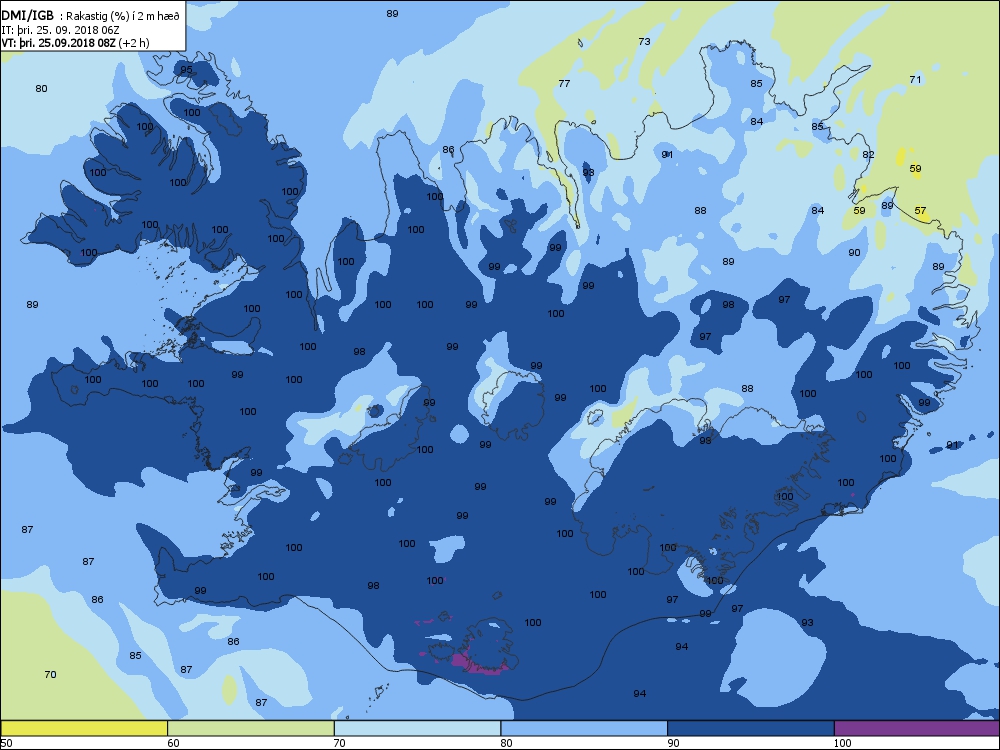
Task: Click the legend scale label 100
Action: coord(842,743)
